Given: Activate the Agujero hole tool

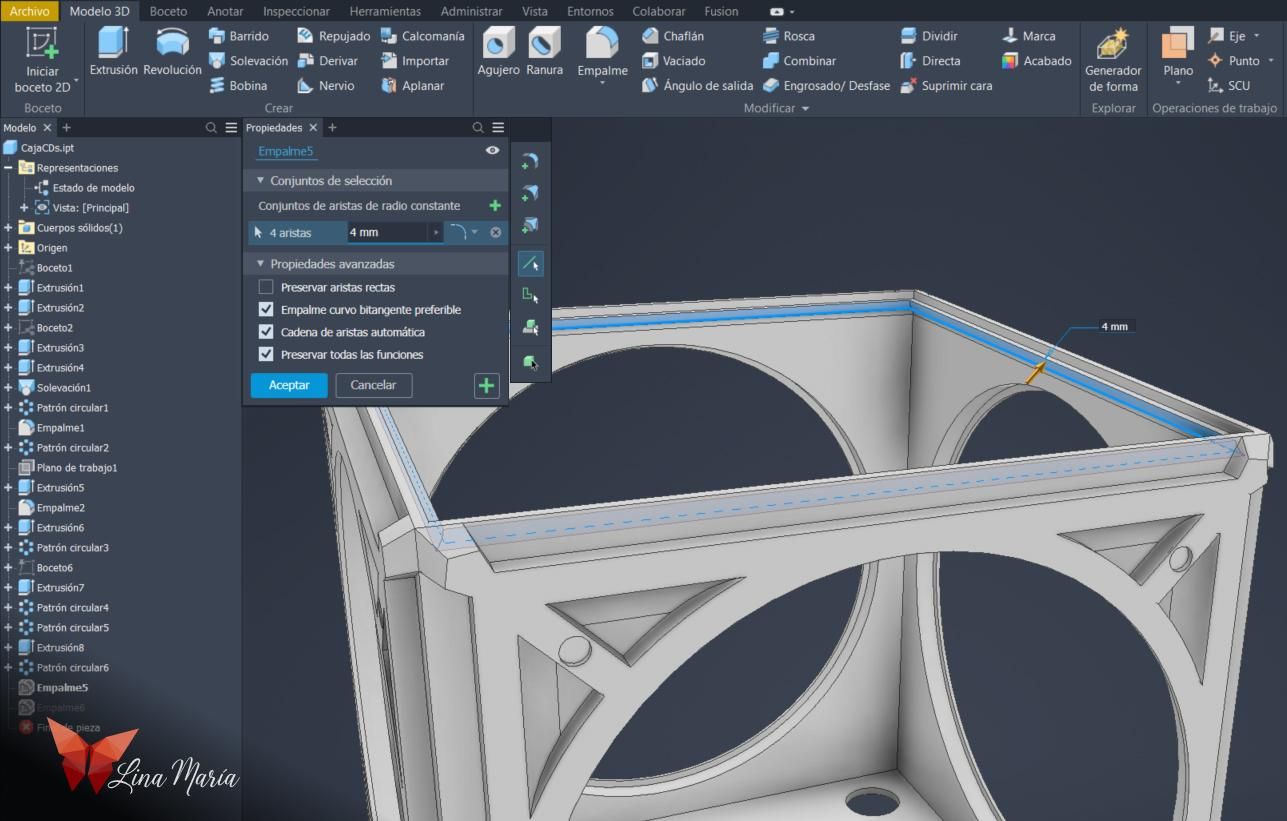Looking at the screenshot, I should click(498, 52).
